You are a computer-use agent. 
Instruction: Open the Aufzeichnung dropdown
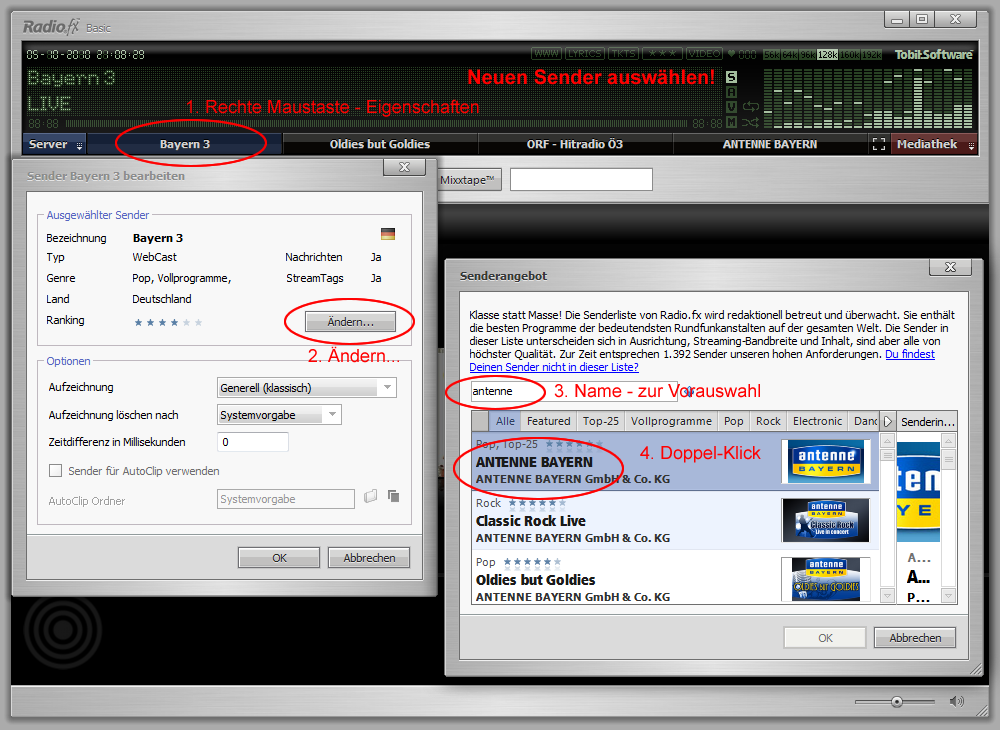(307, 388)
